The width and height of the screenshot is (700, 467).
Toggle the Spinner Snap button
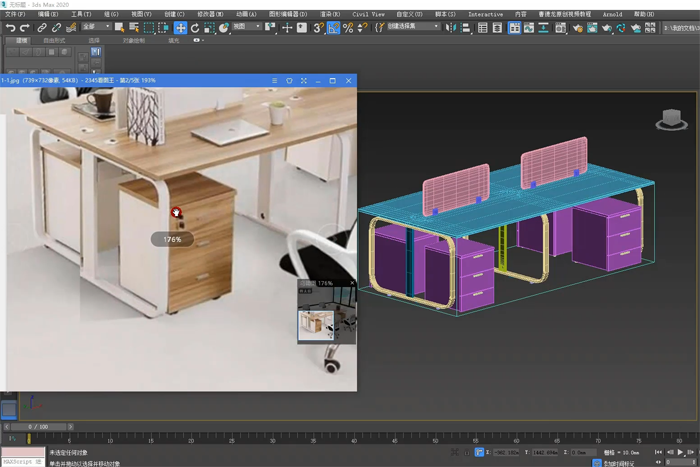[362, 28]
